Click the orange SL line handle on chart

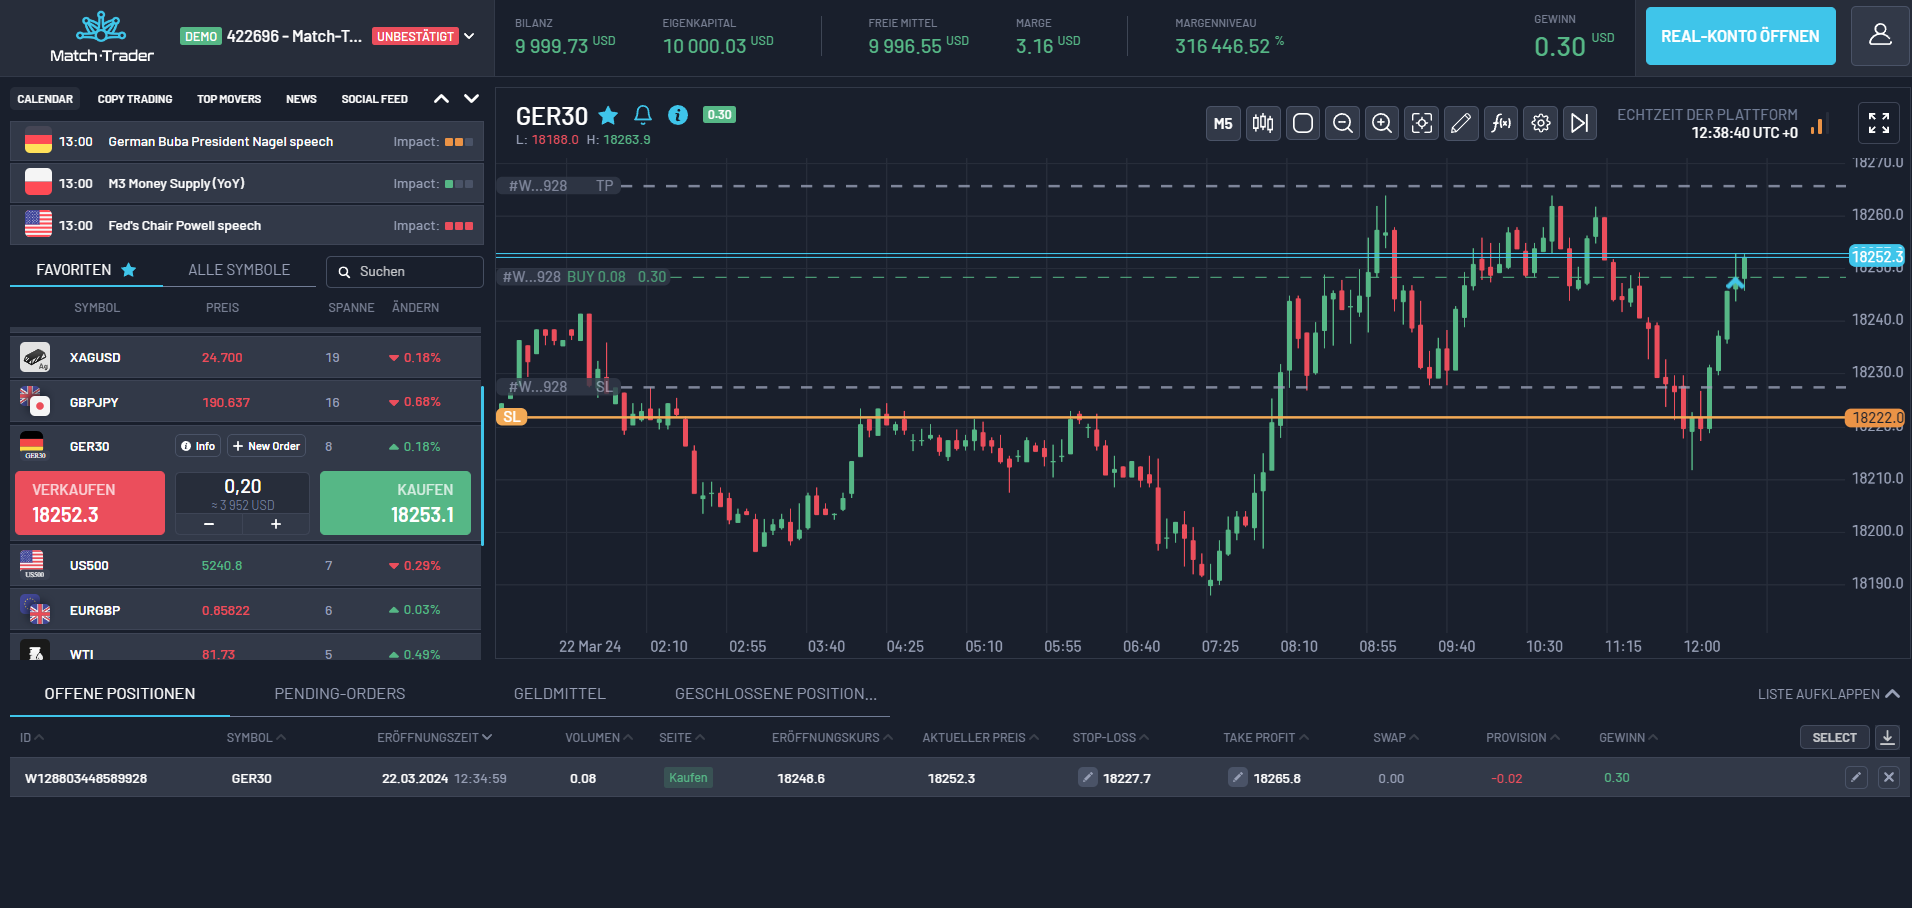click(511, 417)
